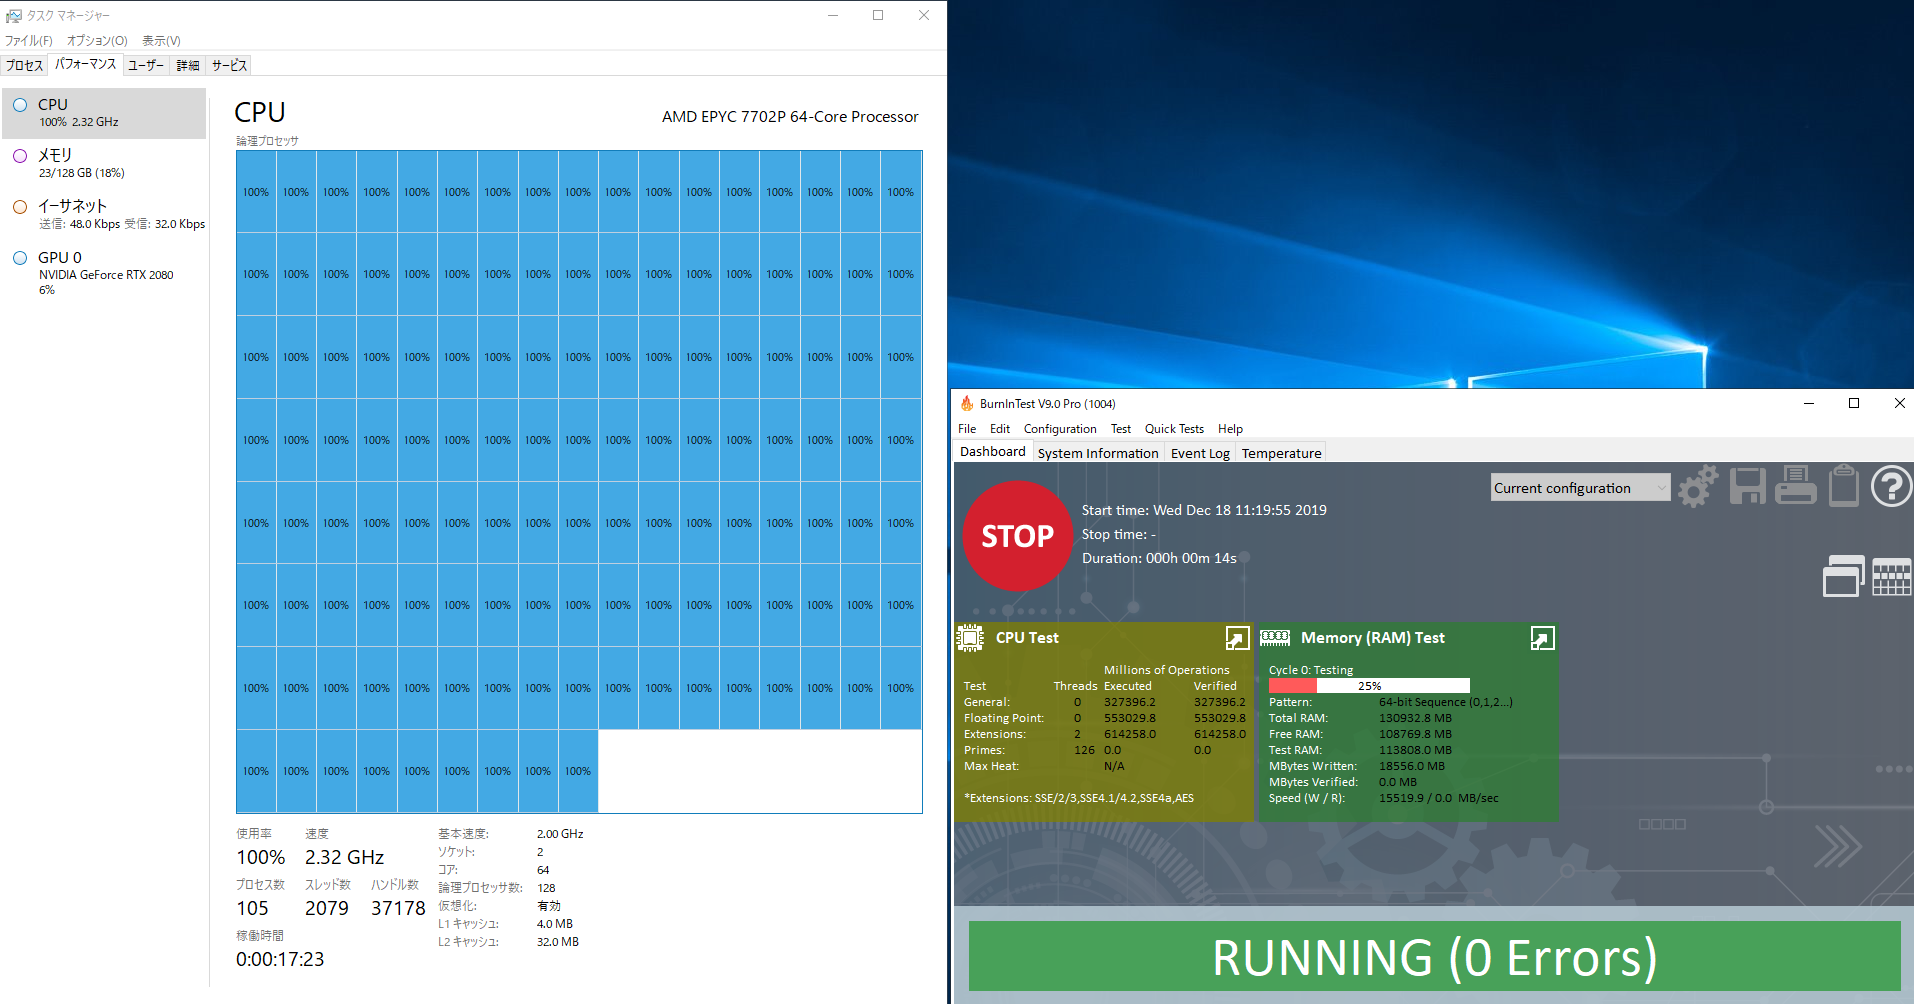Open BurnInTest Configuration menu
This screenshot has width=1914, height=1004.
[x=1060, y=429]
